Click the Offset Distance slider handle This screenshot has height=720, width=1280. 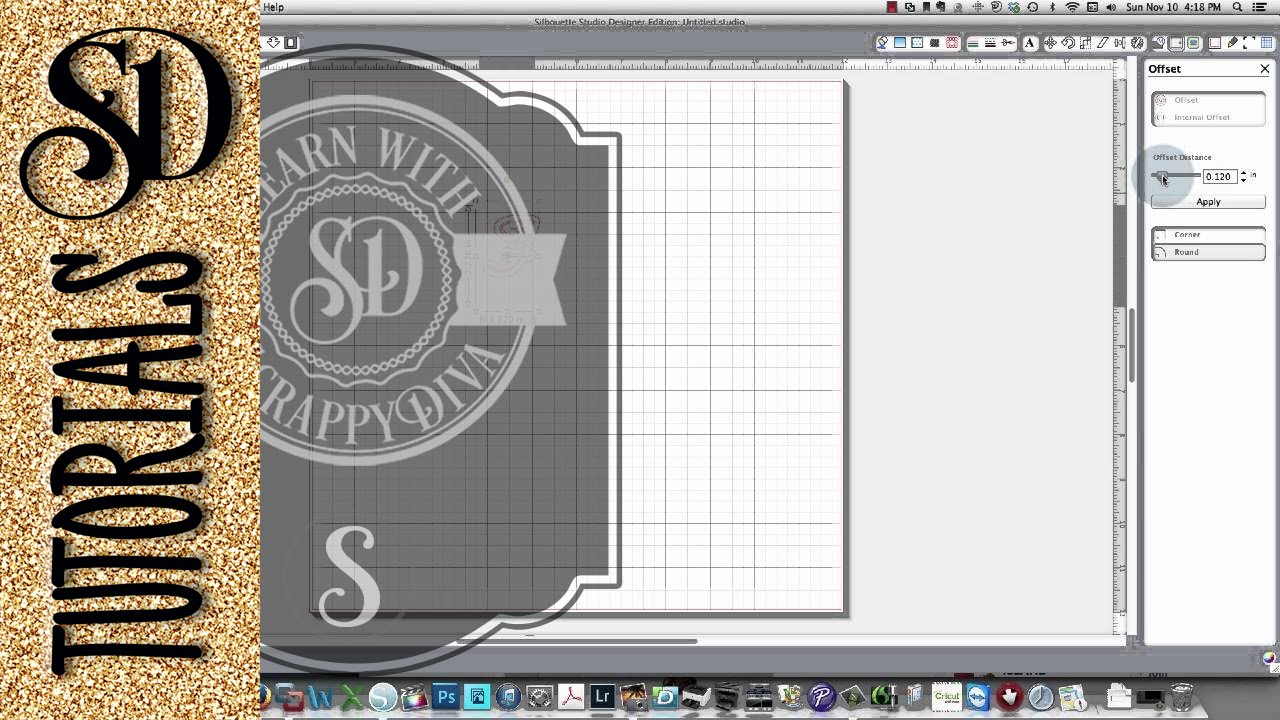point(1162,177)
